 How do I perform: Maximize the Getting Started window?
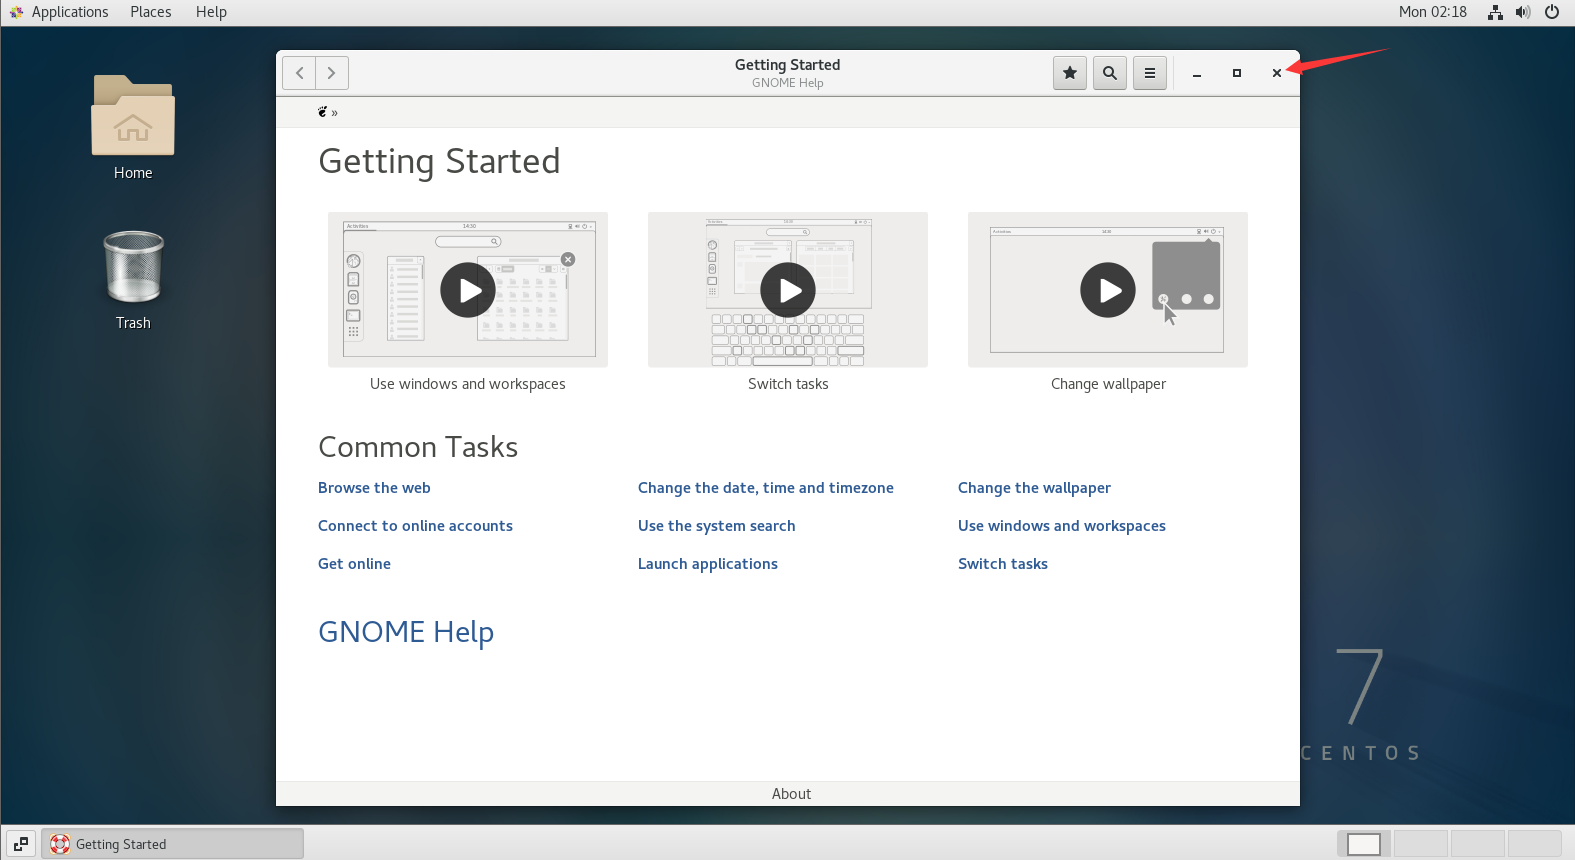click(x=1237, y=73)
